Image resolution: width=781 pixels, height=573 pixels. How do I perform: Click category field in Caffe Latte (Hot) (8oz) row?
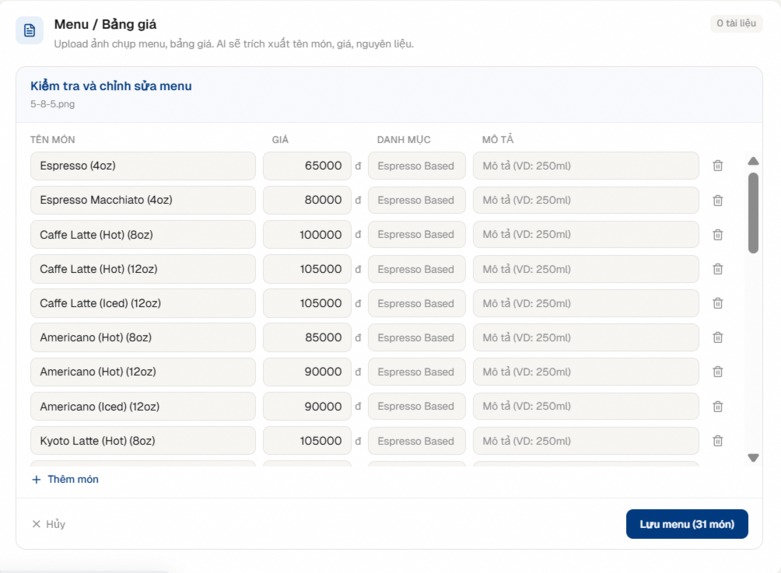pyautogui.click(x=417, y=234)
